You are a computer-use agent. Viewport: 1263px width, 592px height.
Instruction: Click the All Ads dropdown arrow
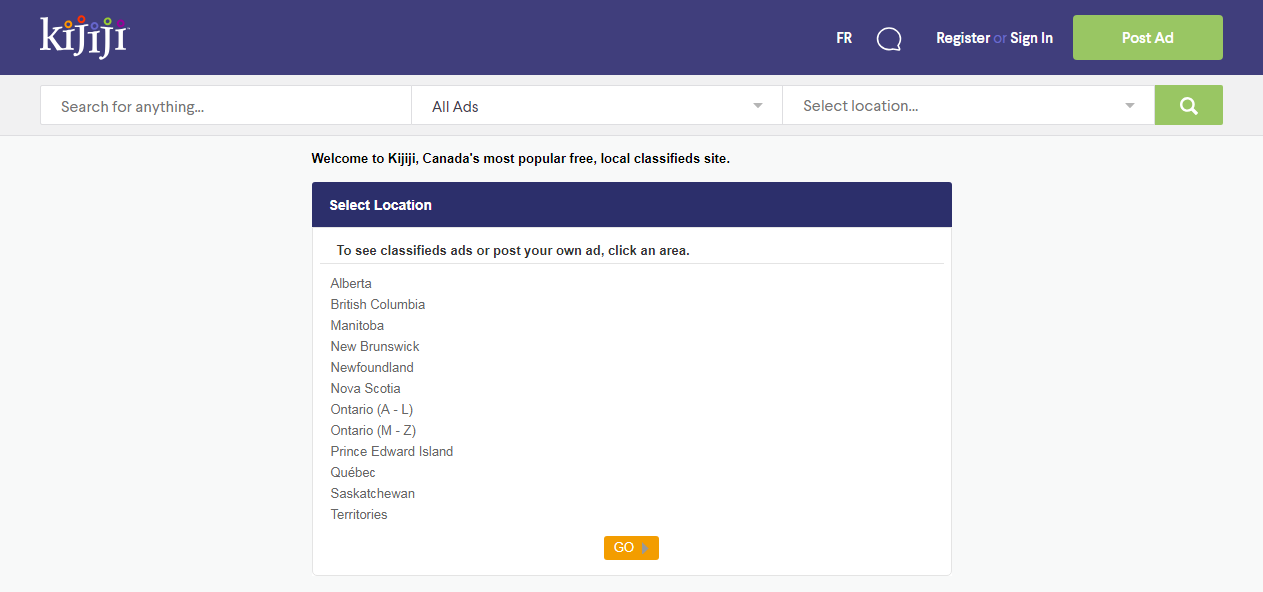click(758, 105)
